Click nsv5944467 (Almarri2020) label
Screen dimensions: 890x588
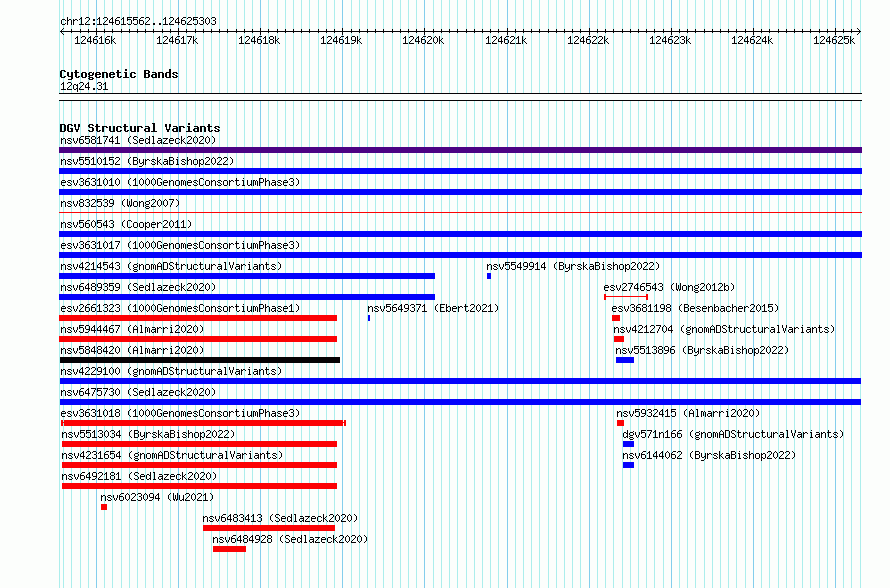pyautogui.click(x=132, y=329)
